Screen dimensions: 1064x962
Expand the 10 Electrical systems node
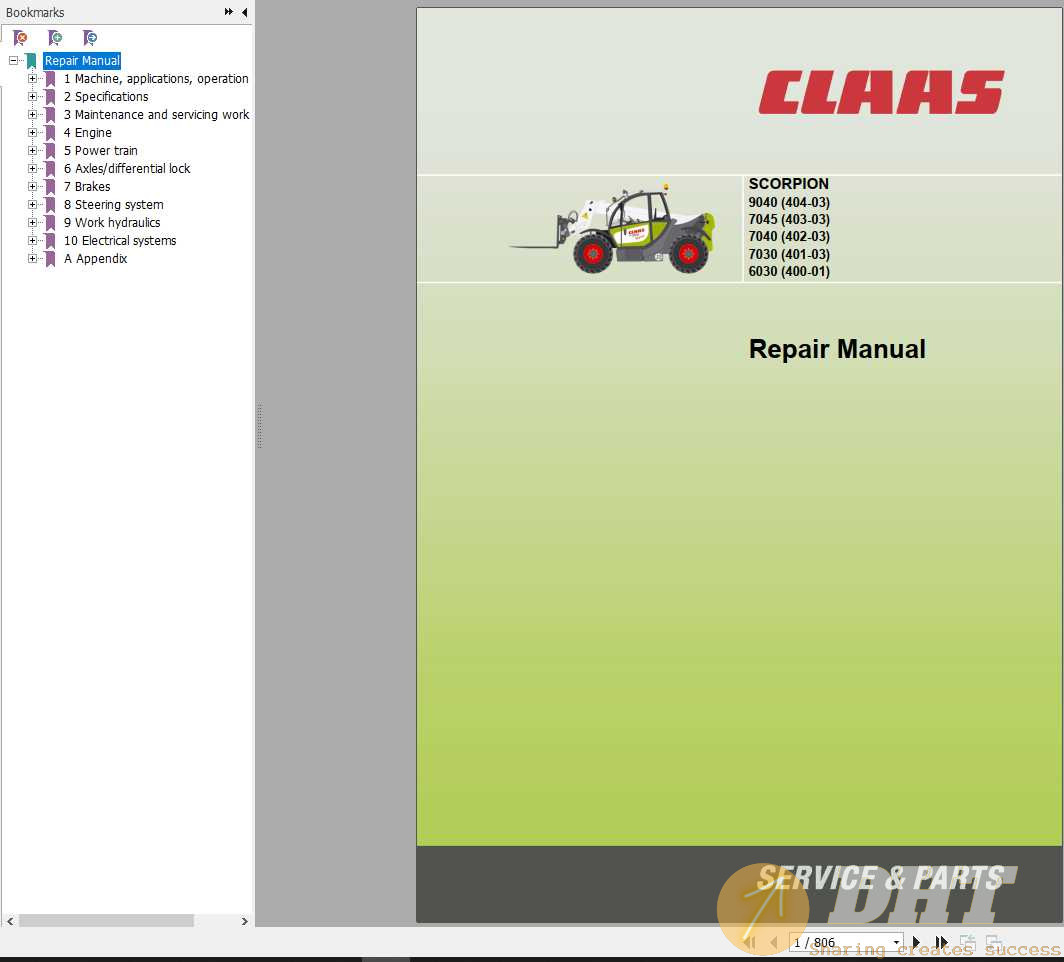pyautogui.click(x=32, y=240)
